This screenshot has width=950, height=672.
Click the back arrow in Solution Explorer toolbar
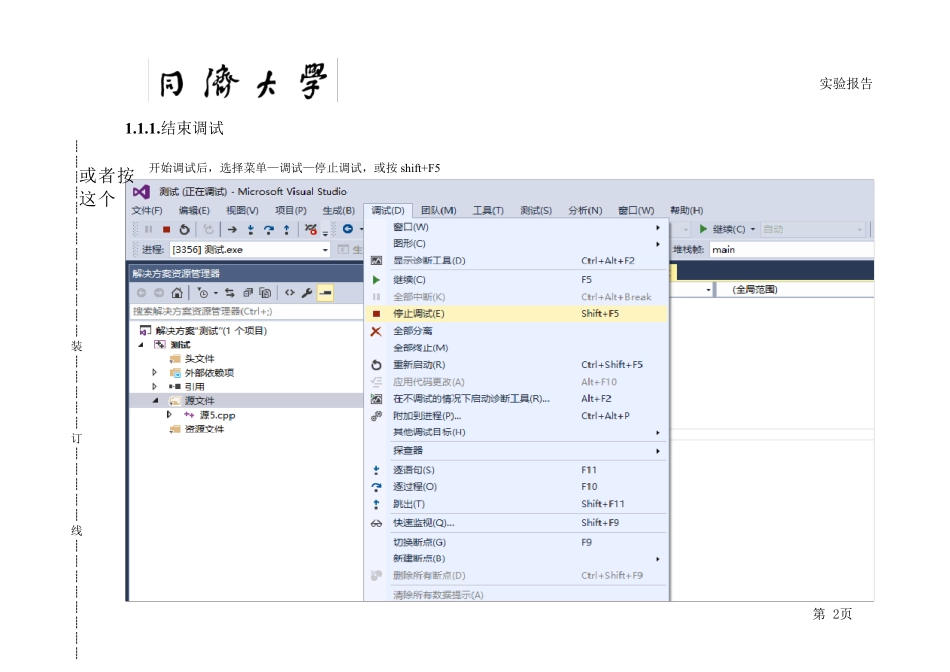[141, 293]
